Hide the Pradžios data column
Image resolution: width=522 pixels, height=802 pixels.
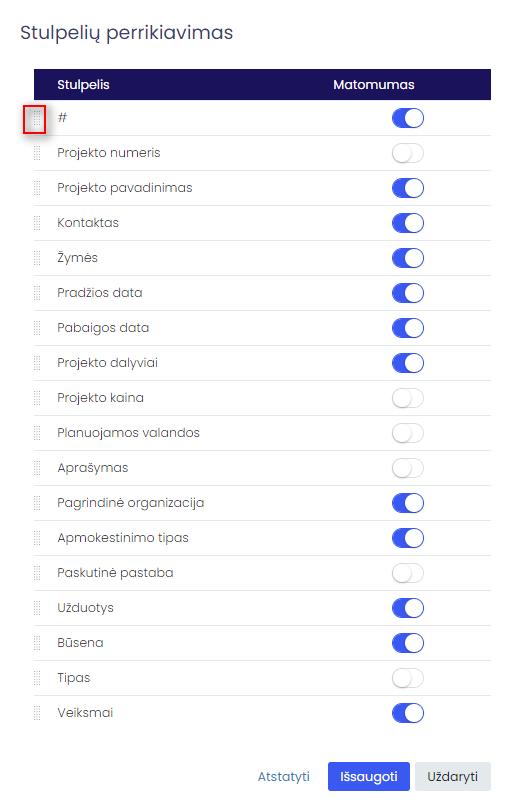click(407, 293)
